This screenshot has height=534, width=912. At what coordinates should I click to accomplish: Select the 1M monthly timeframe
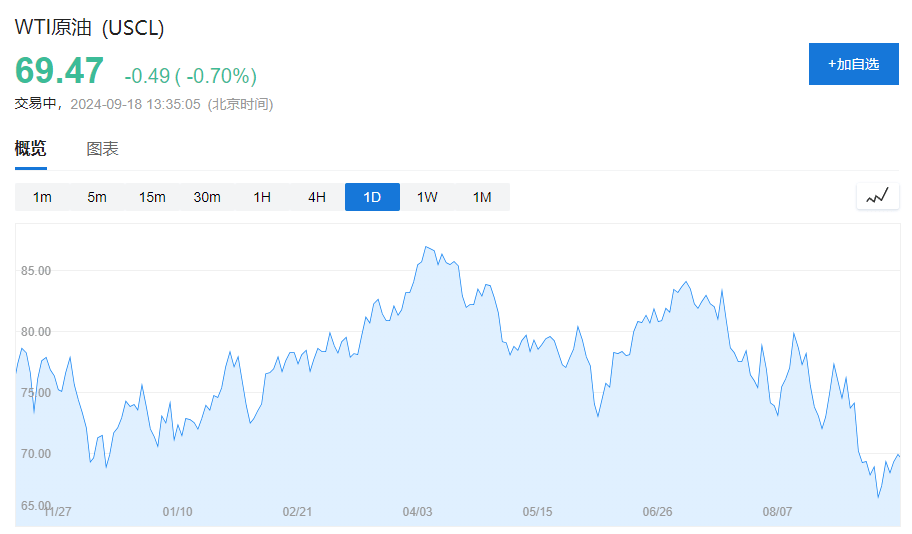(x=482, y=197)
